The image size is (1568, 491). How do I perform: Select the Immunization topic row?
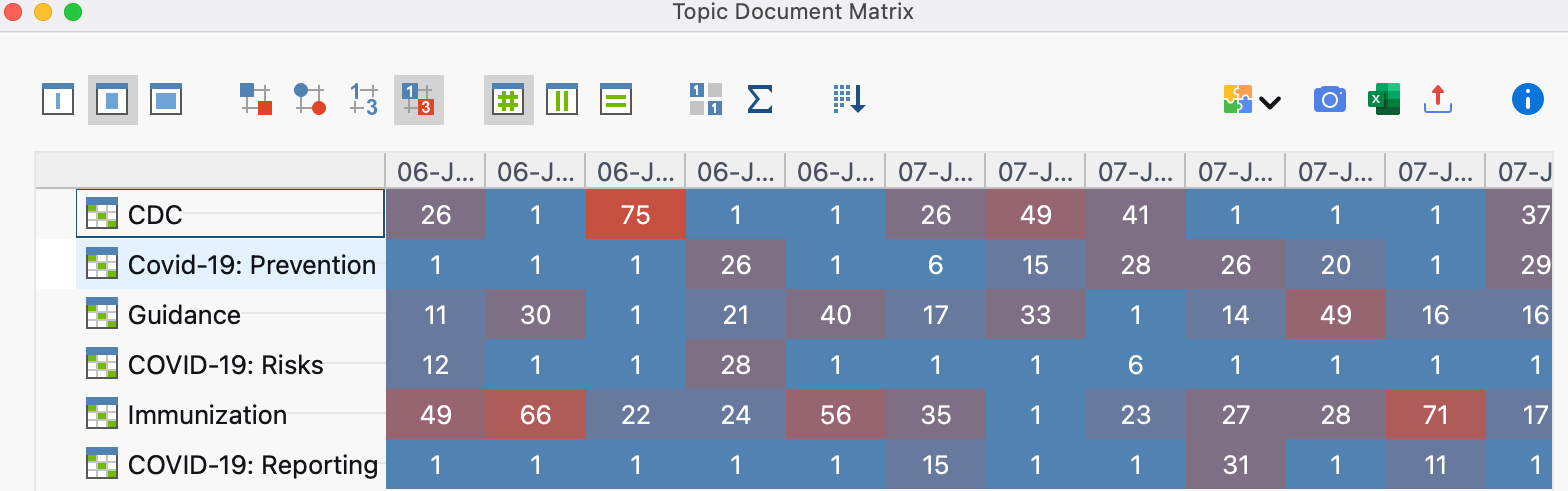[207, 415]
